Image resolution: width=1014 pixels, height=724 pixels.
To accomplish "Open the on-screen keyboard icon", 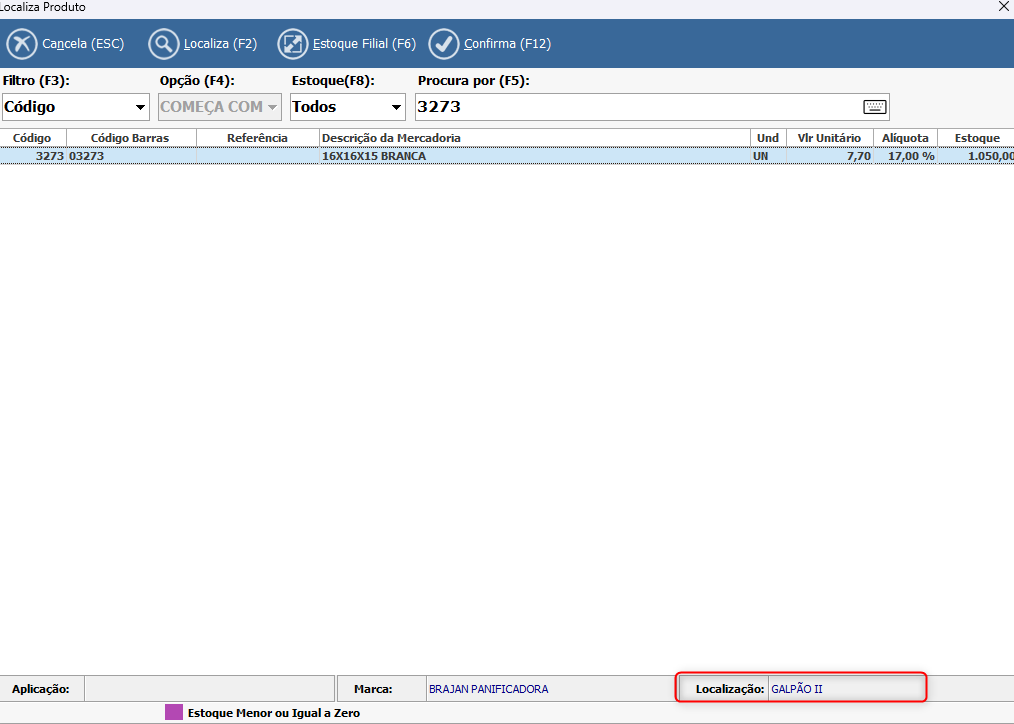I will [874, 107].
